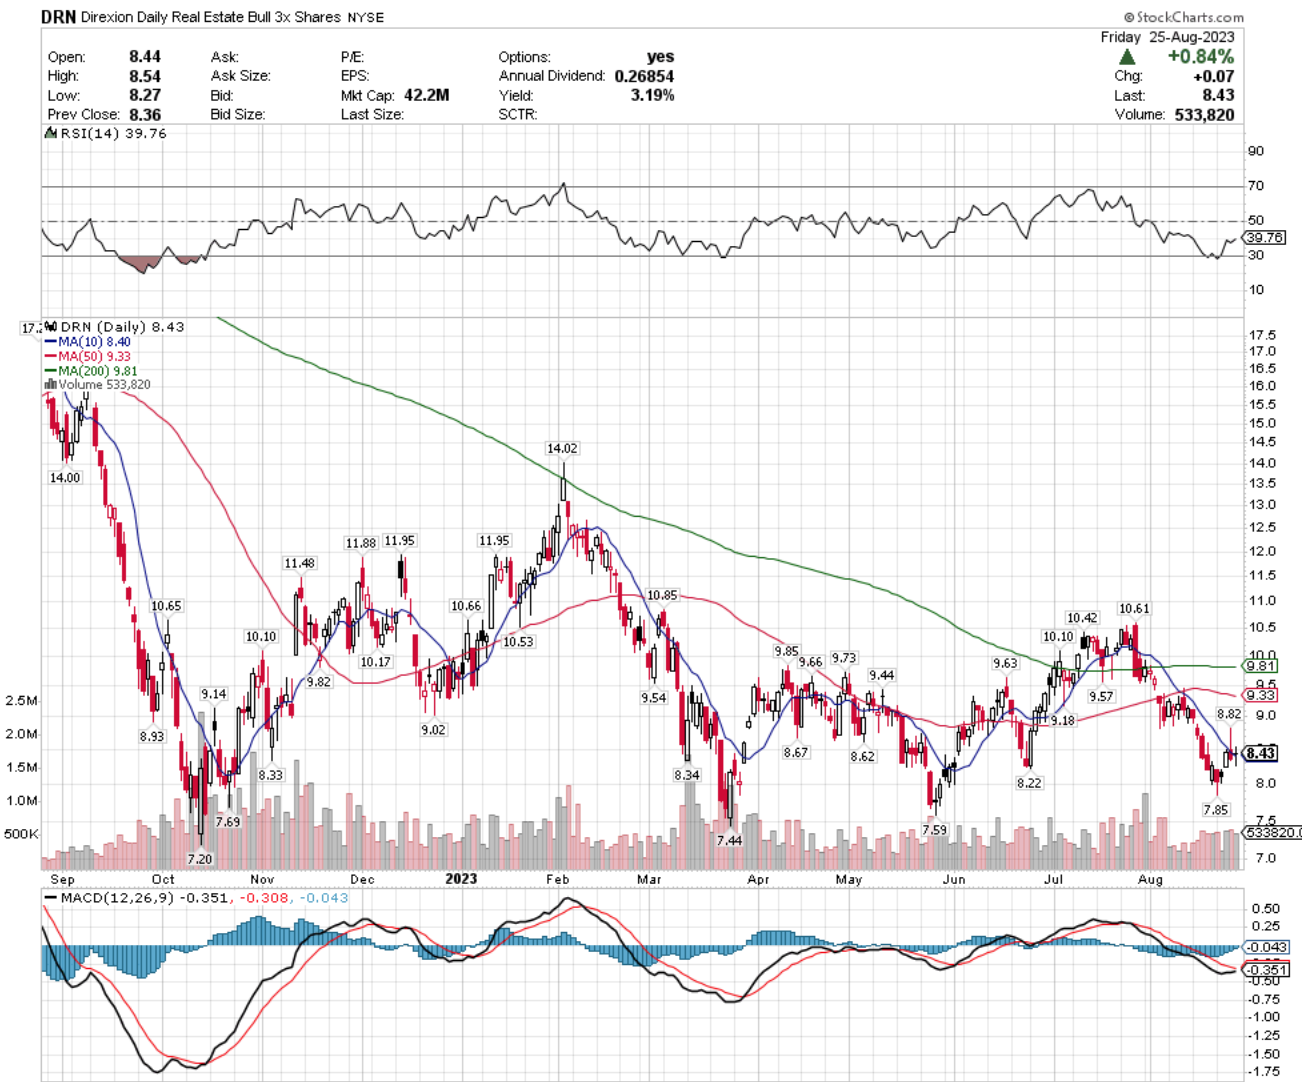Click the Direxion Daily Real Estate Bull 3x Shares title
Screen dimensions: 1312x1082
(x=211, y=18)
